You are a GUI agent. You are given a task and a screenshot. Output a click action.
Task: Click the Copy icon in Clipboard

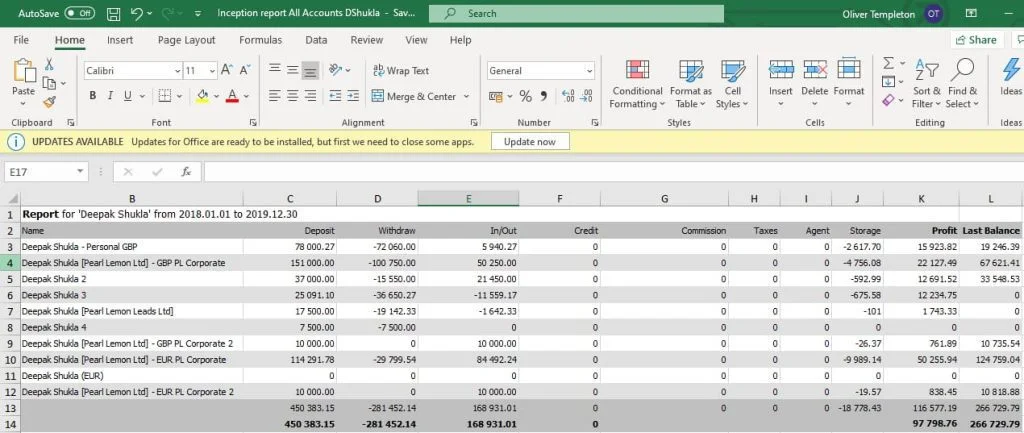click(x=49, y=83)
